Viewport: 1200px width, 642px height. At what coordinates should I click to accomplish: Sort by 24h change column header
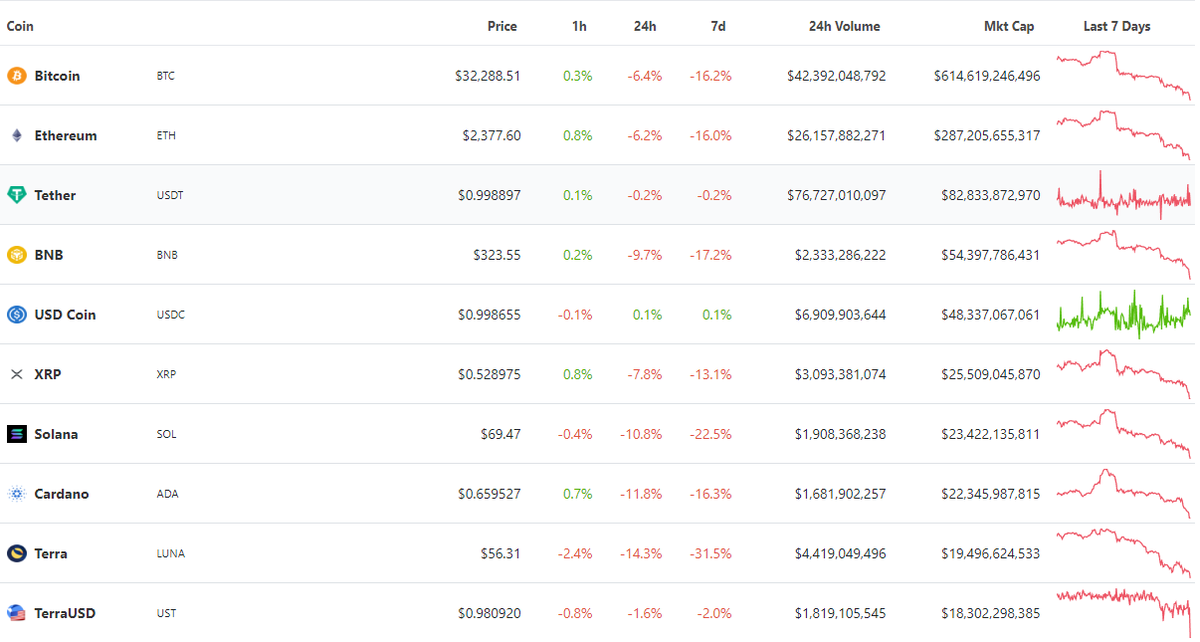(645, 26)
